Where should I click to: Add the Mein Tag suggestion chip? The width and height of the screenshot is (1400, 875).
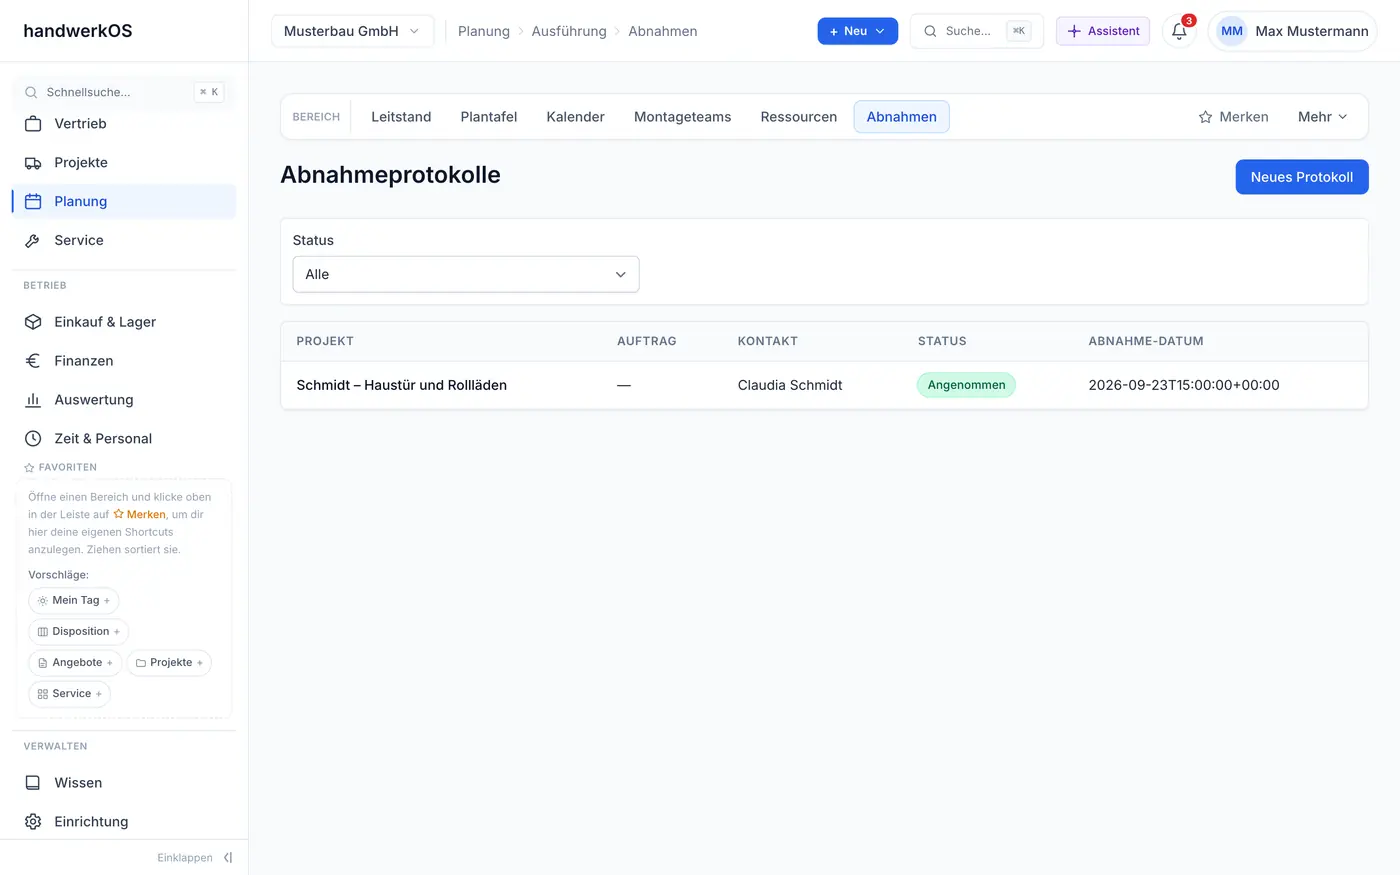pyautogui.click(x=74, y=600)
